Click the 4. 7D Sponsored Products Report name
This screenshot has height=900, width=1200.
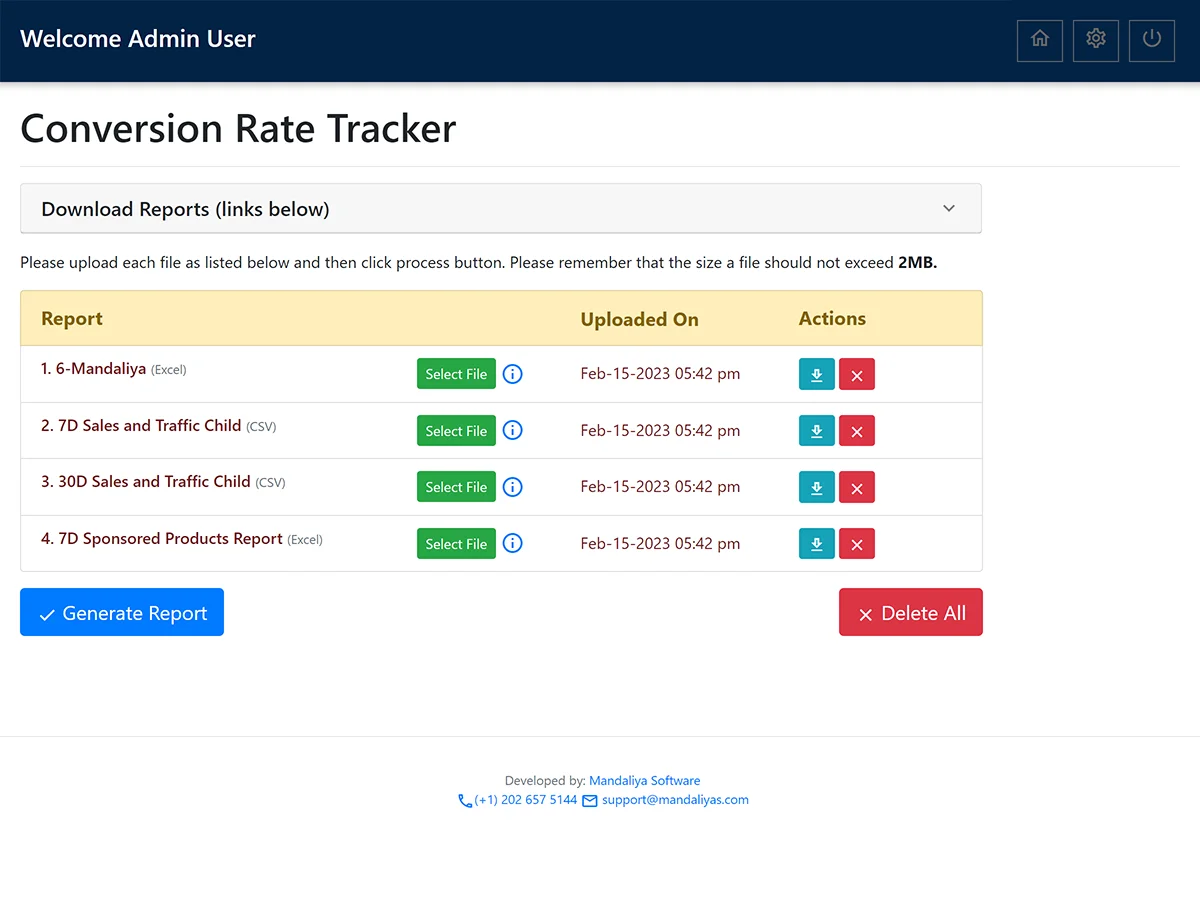point(162,539)
